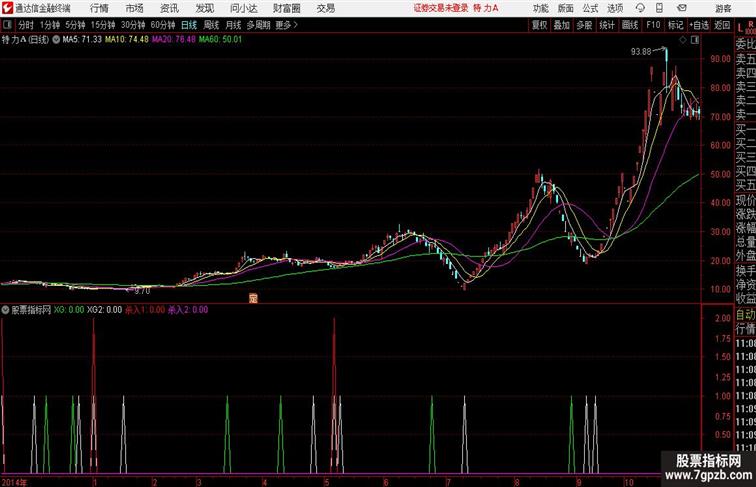Viewport: 756px width, 487px height.
Task: Open the 功能 menu
Action: (540, 8)
